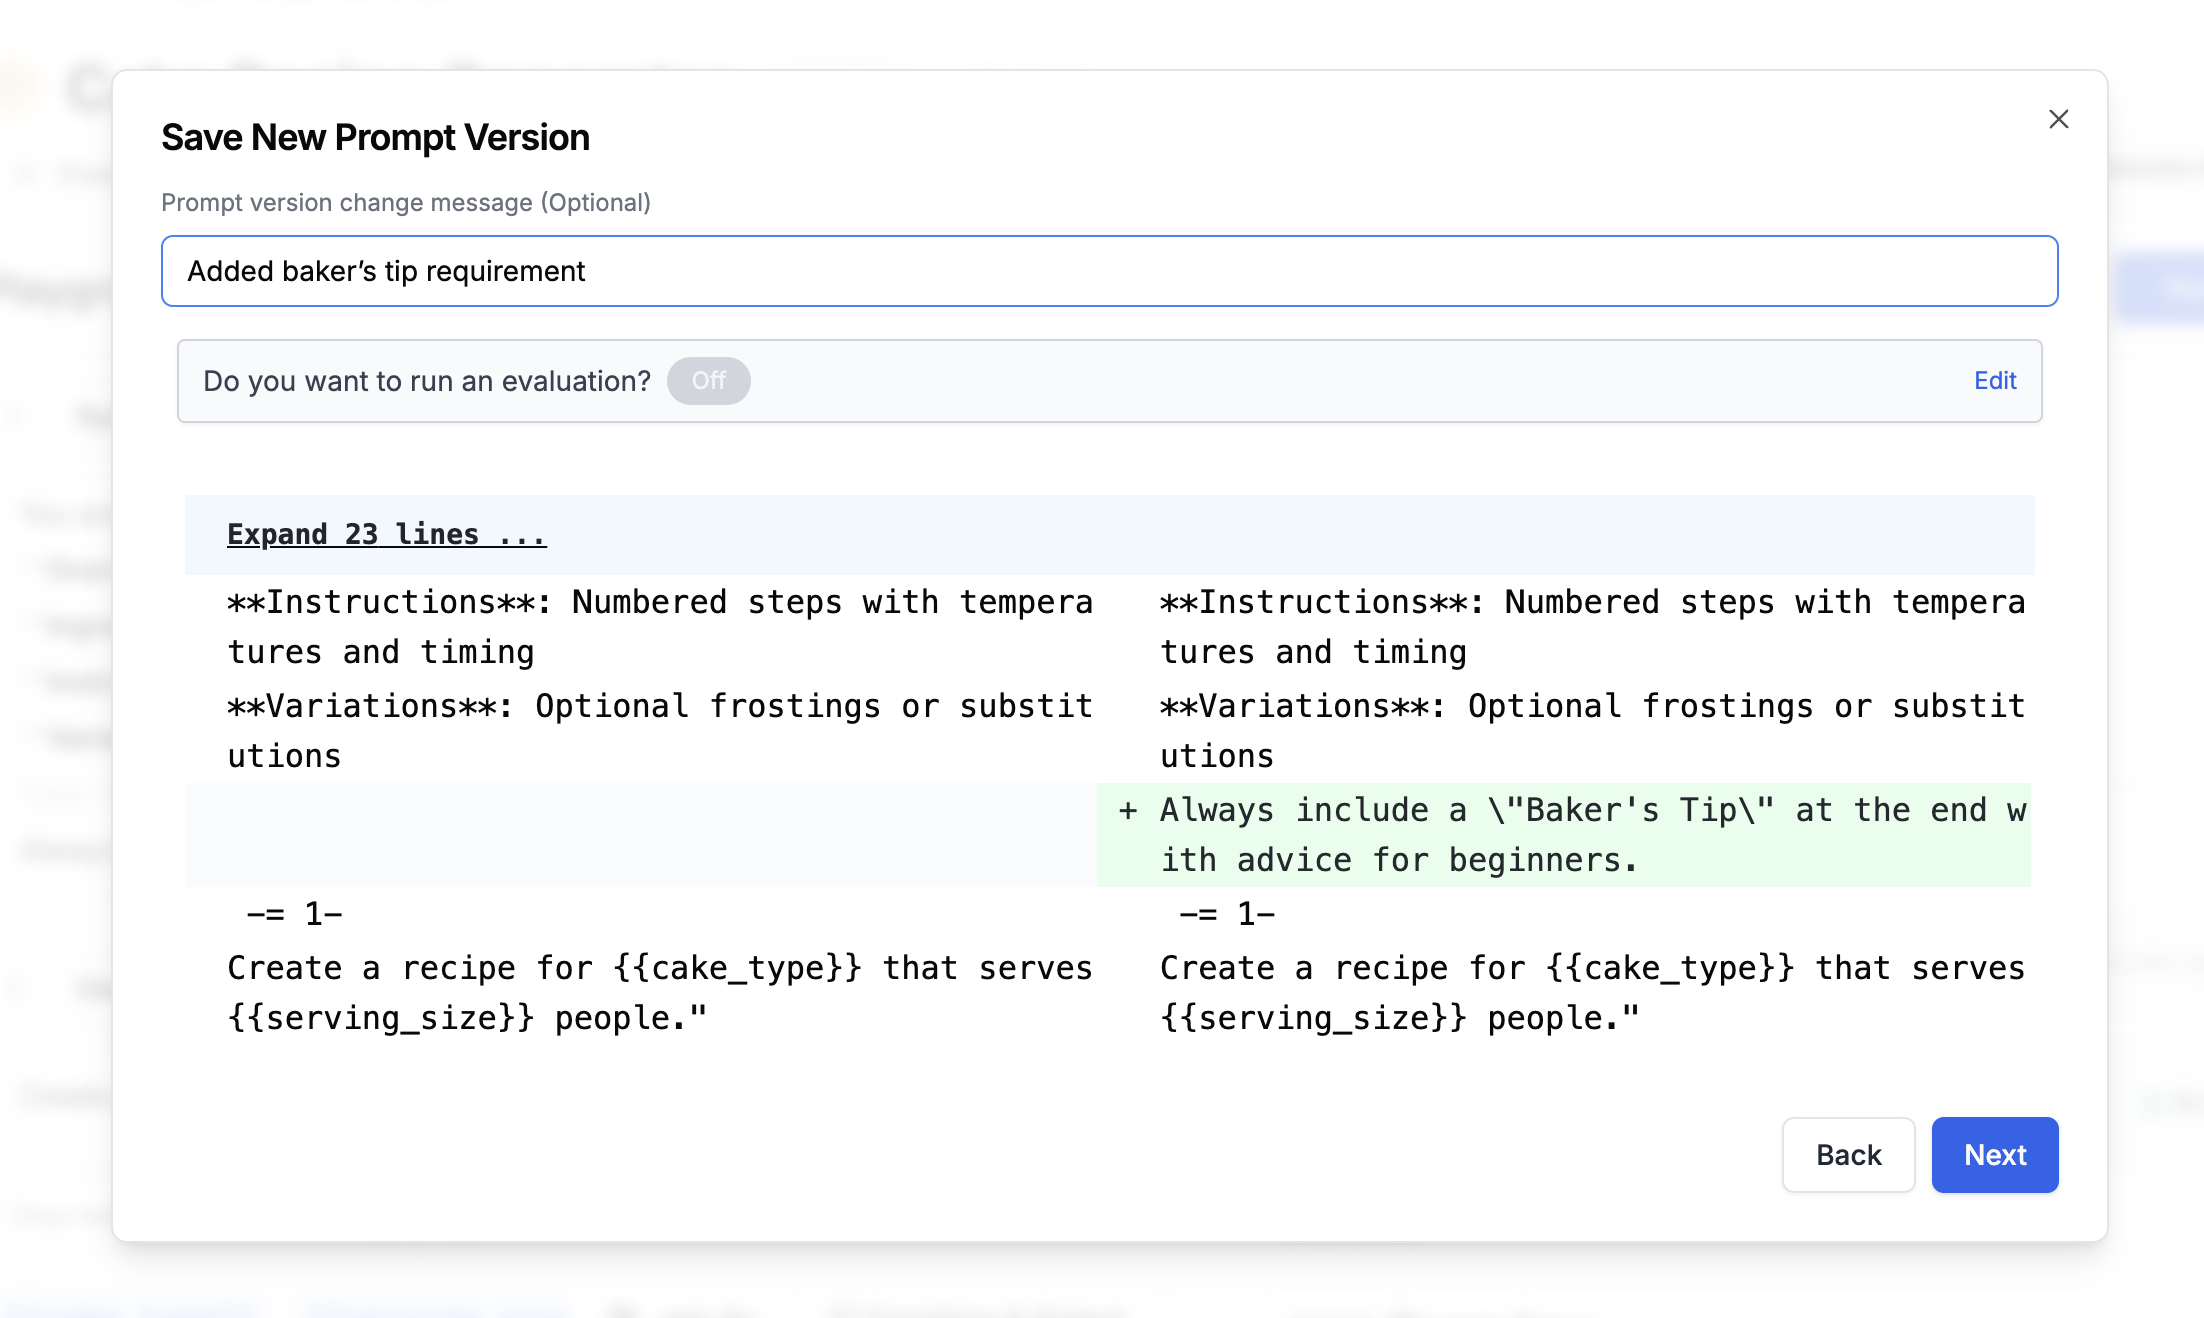Focus the prompt version change message field
This screenshot has width=2204, height=1318.
coord(1108,271)
